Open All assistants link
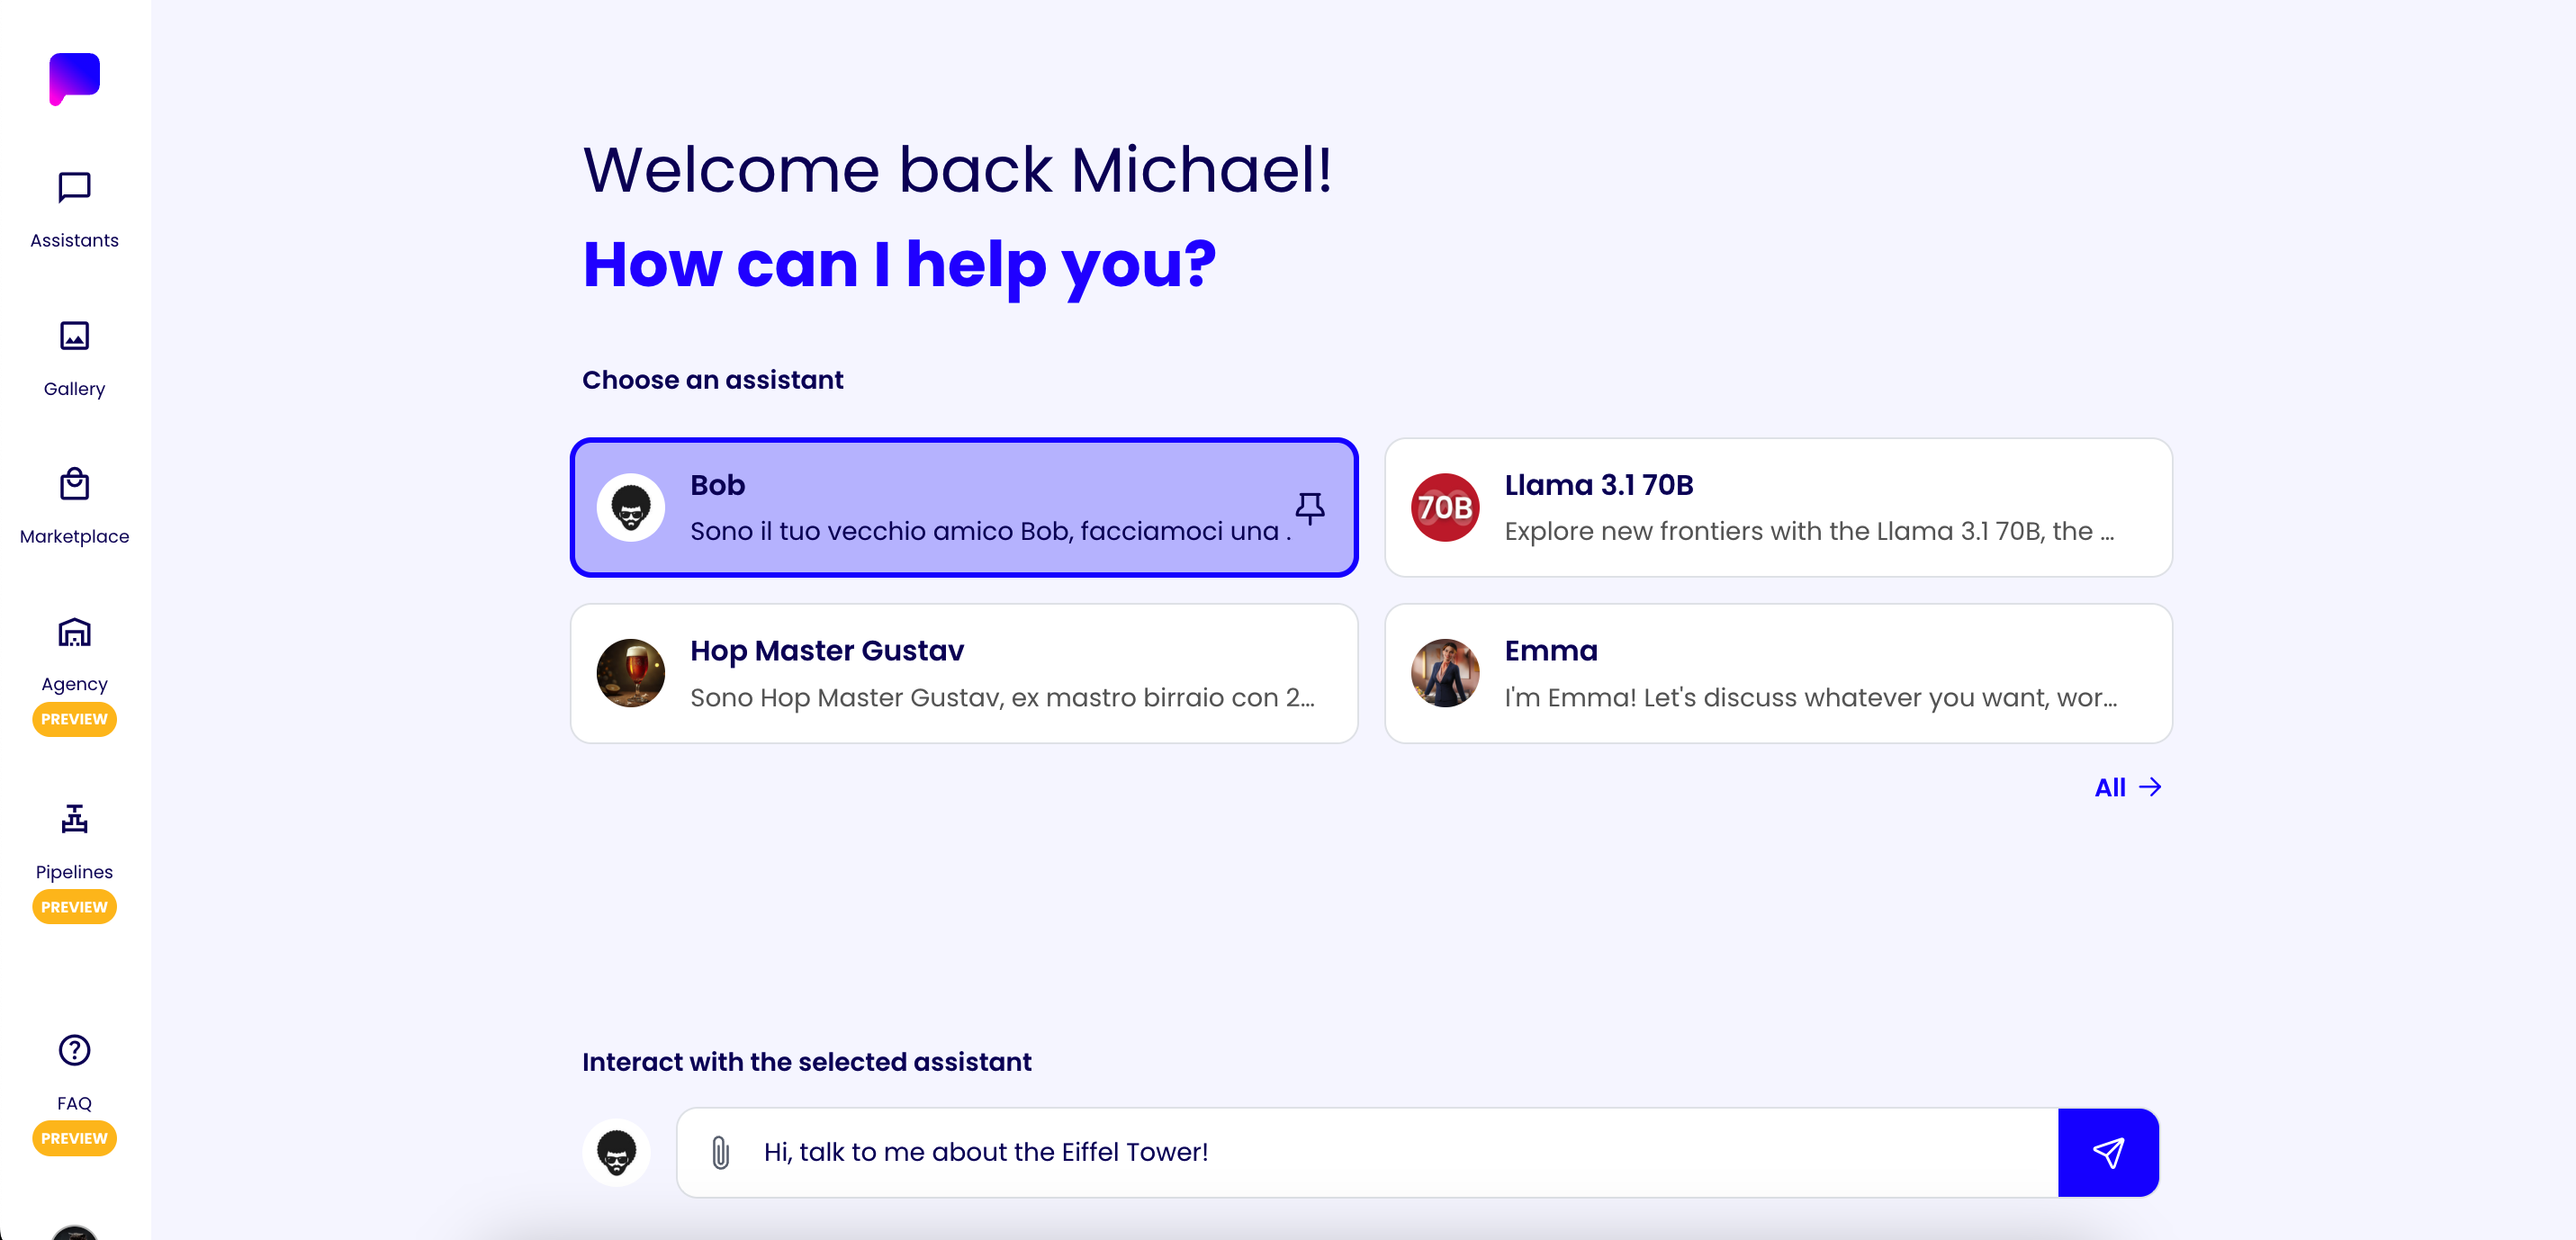 (x=2127, y=787)
